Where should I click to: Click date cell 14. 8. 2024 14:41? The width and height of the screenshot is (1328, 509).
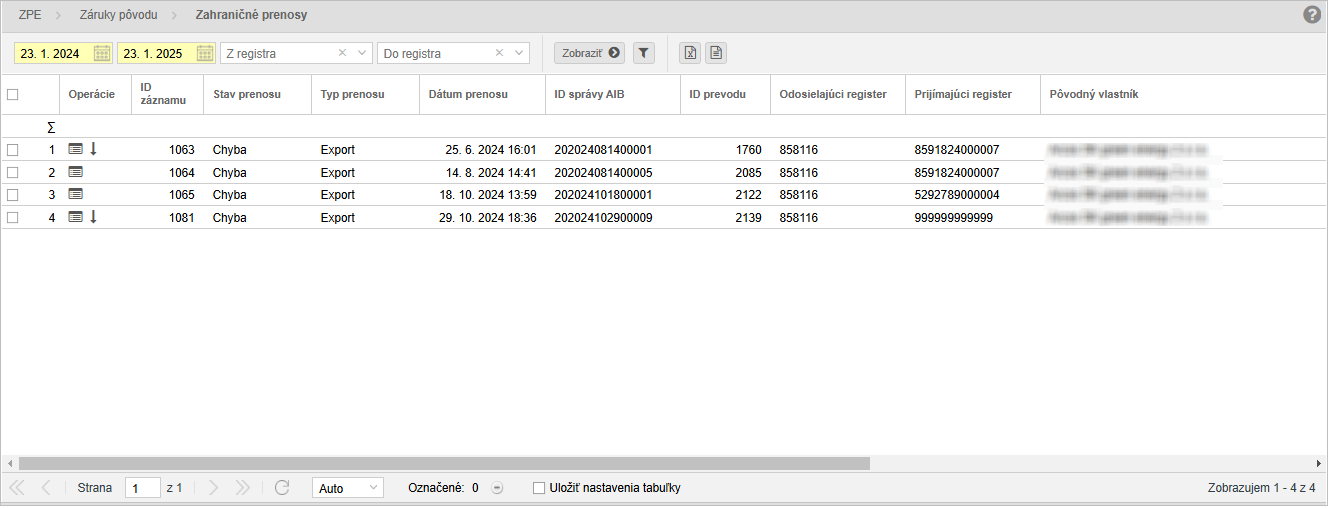tap(491, 172)
